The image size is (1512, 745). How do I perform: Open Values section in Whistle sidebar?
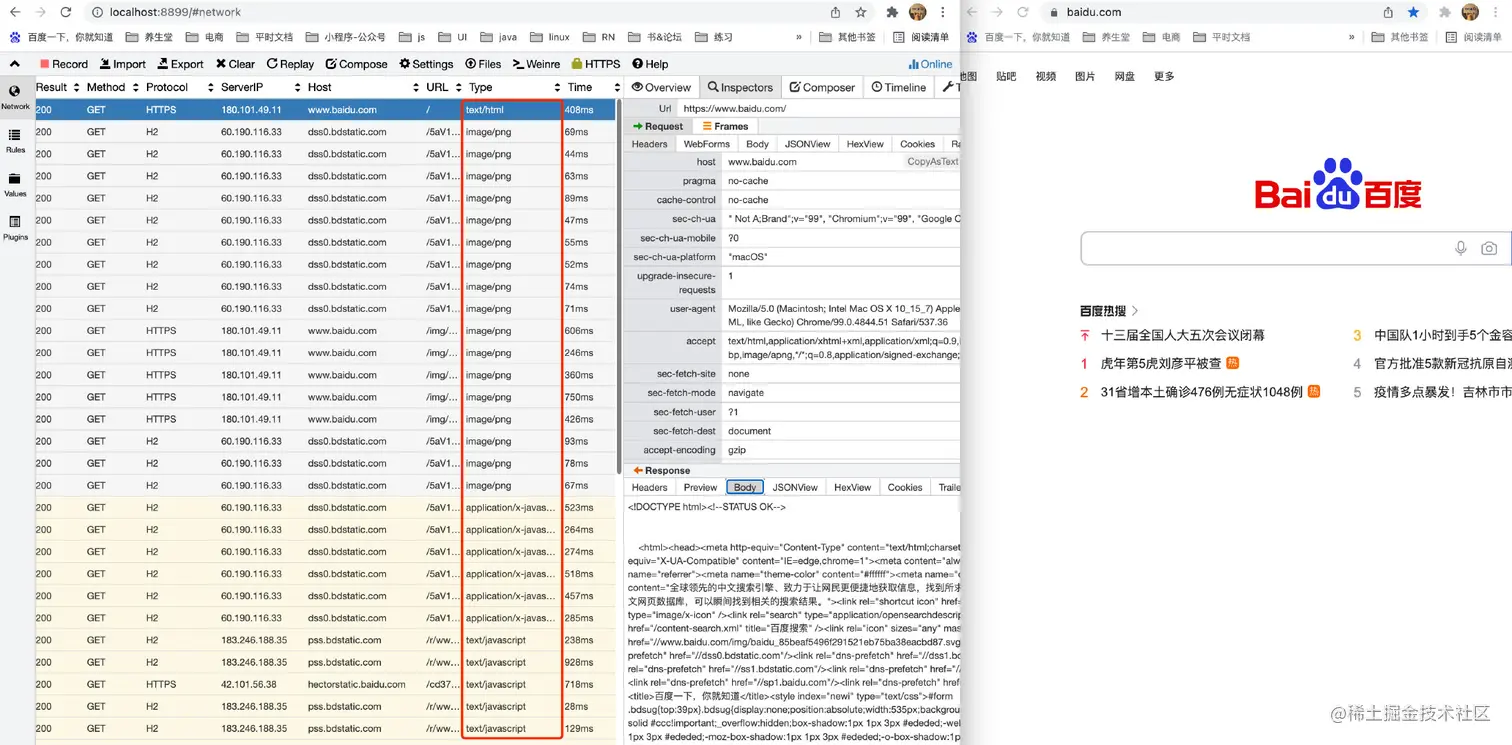tap(15, 185)
